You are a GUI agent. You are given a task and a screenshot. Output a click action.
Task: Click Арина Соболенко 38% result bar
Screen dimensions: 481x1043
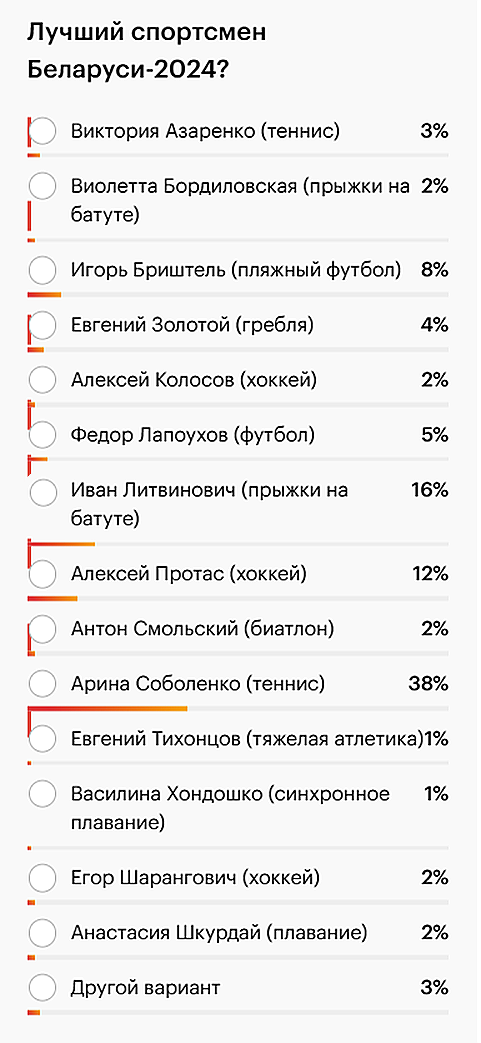click(238, 709)
